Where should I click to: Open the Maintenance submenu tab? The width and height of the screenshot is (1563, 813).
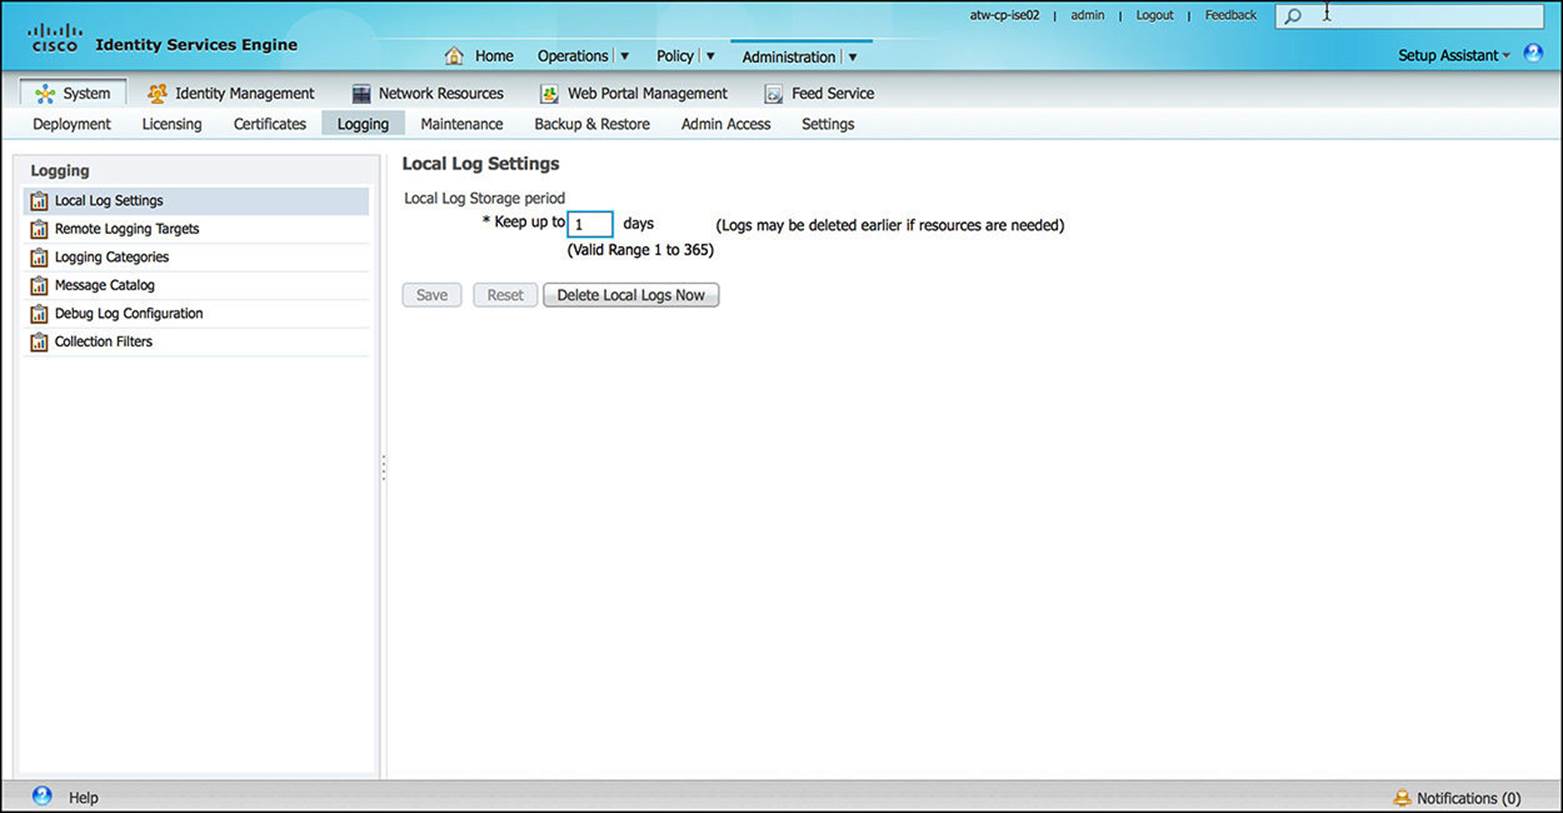[462, 124]
